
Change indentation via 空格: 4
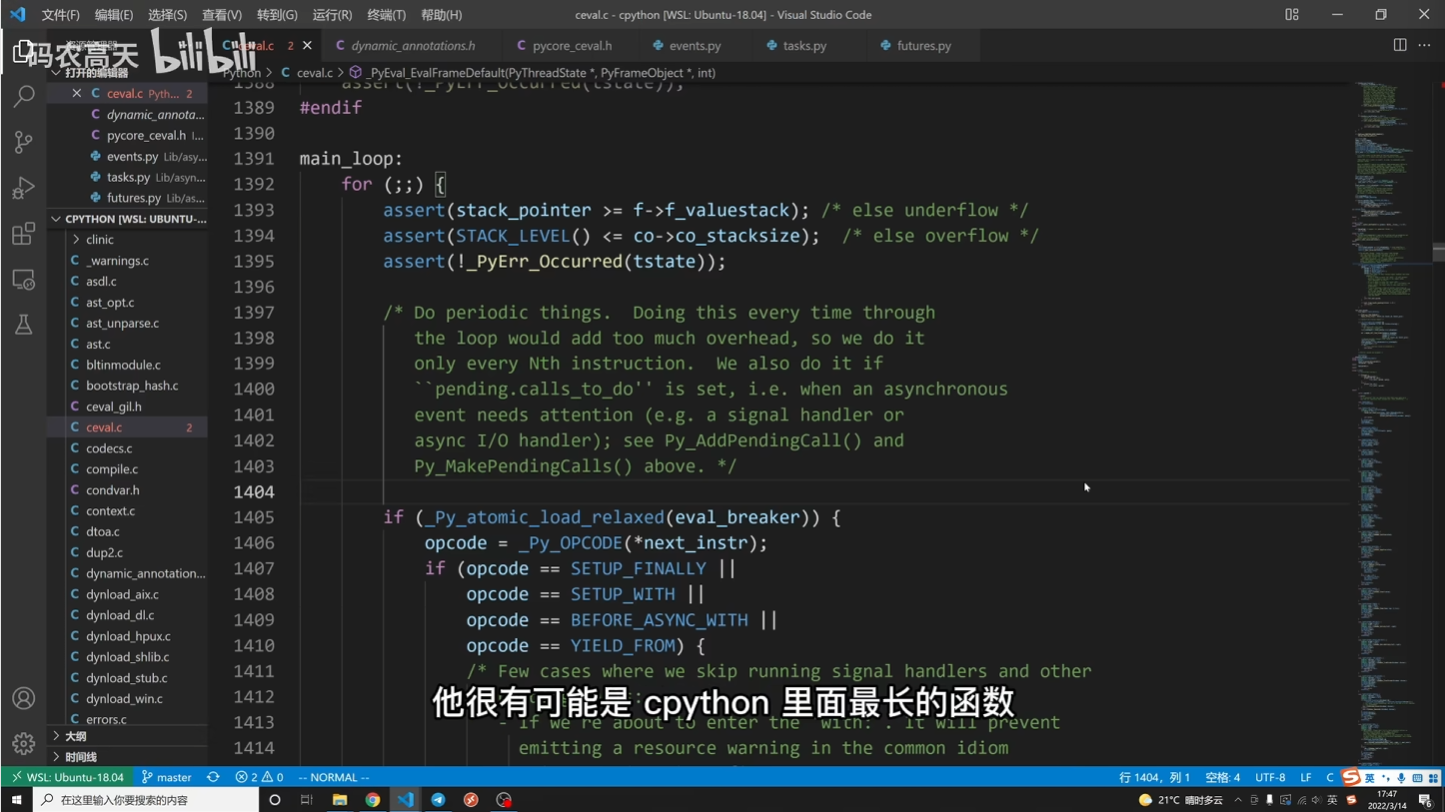[x=1222, y=777]
